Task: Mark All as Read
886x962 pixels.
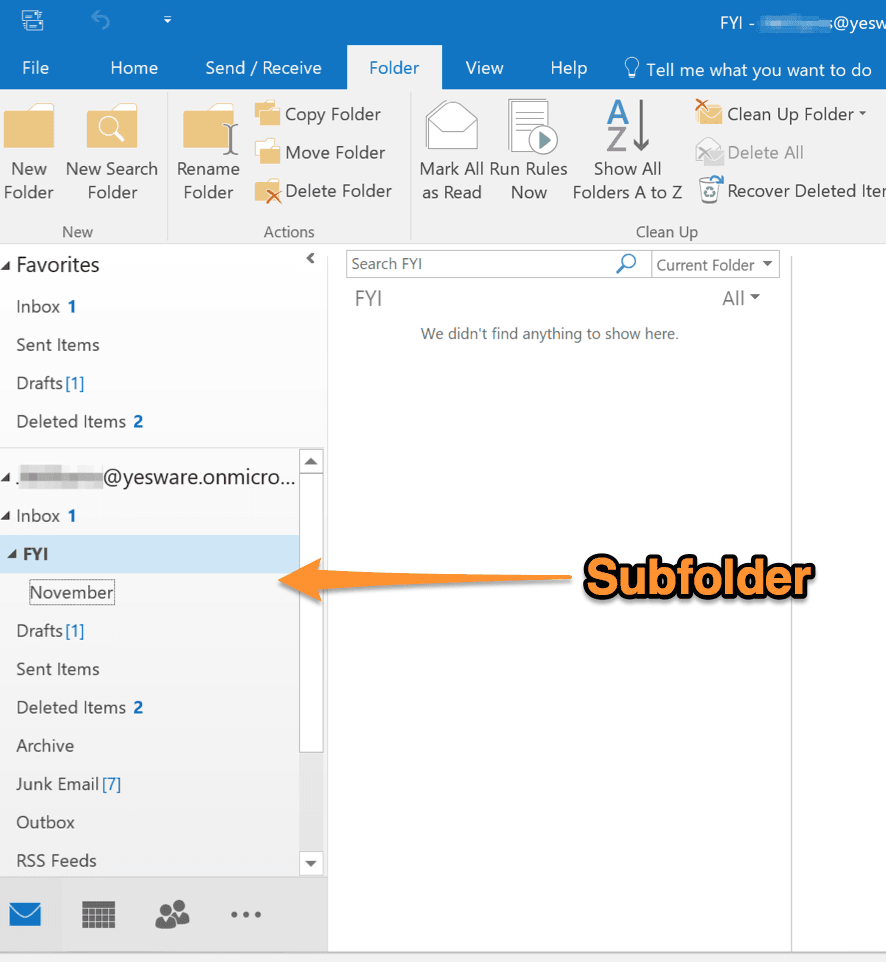Action: [451, 150]
